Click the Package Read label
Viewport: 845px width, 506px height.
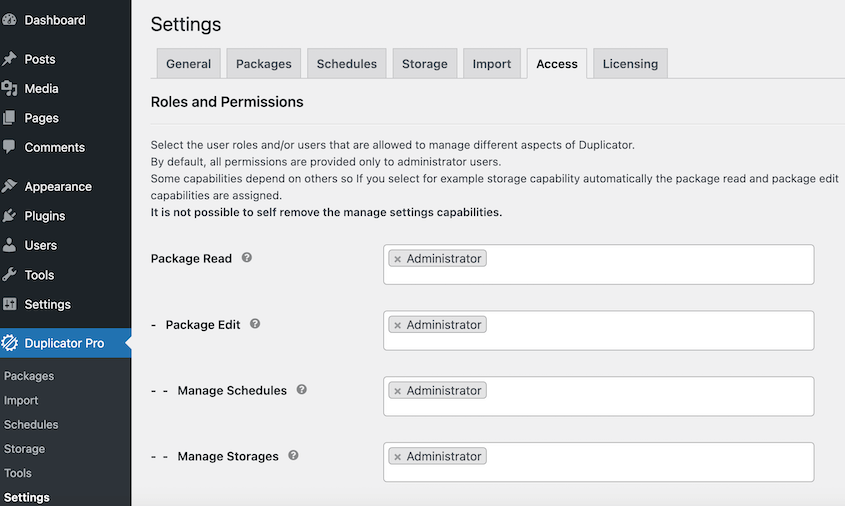pyautogui.click(x=191, y=259)
